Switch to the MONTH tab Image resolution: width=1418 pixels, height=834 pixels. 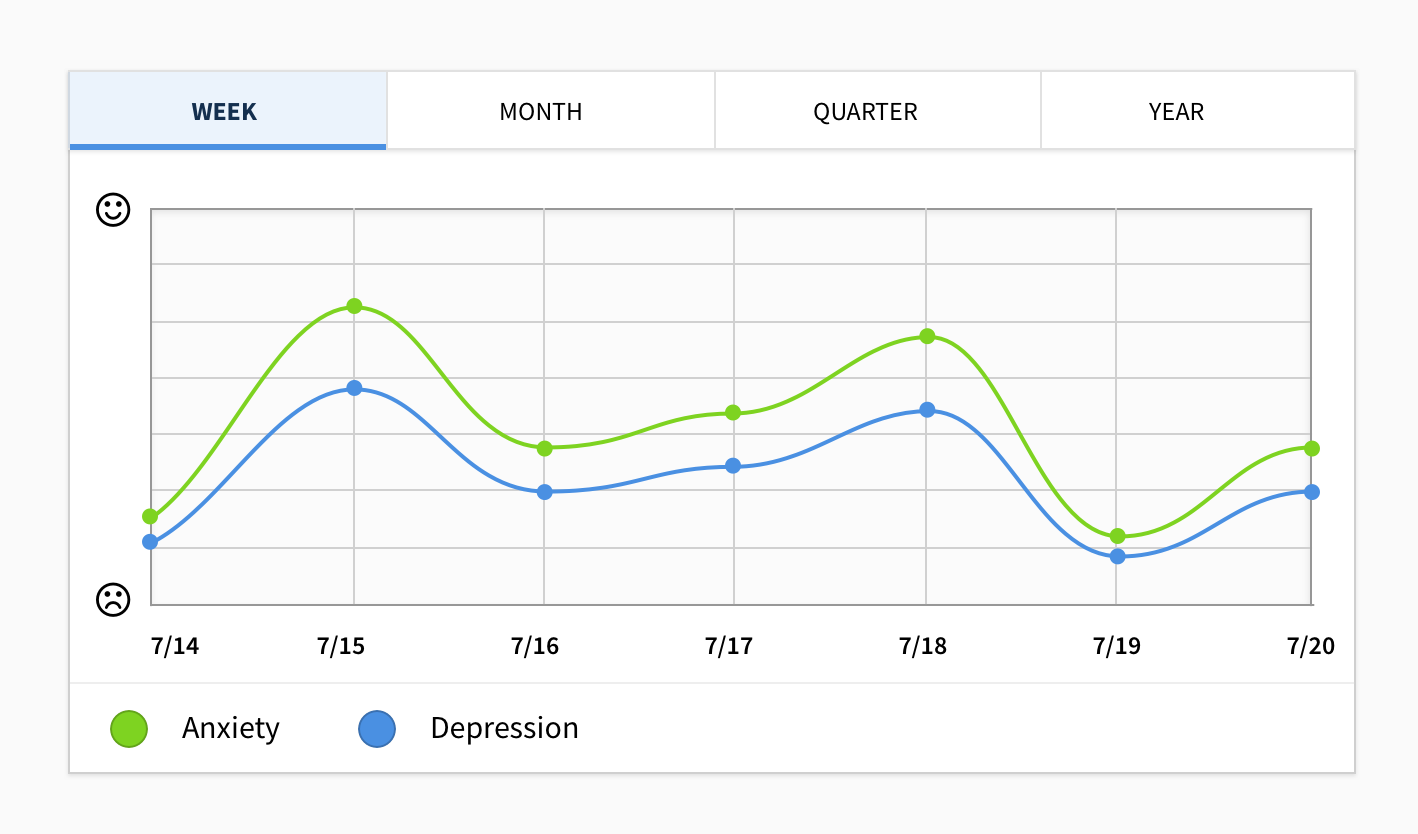click(540, 111)
